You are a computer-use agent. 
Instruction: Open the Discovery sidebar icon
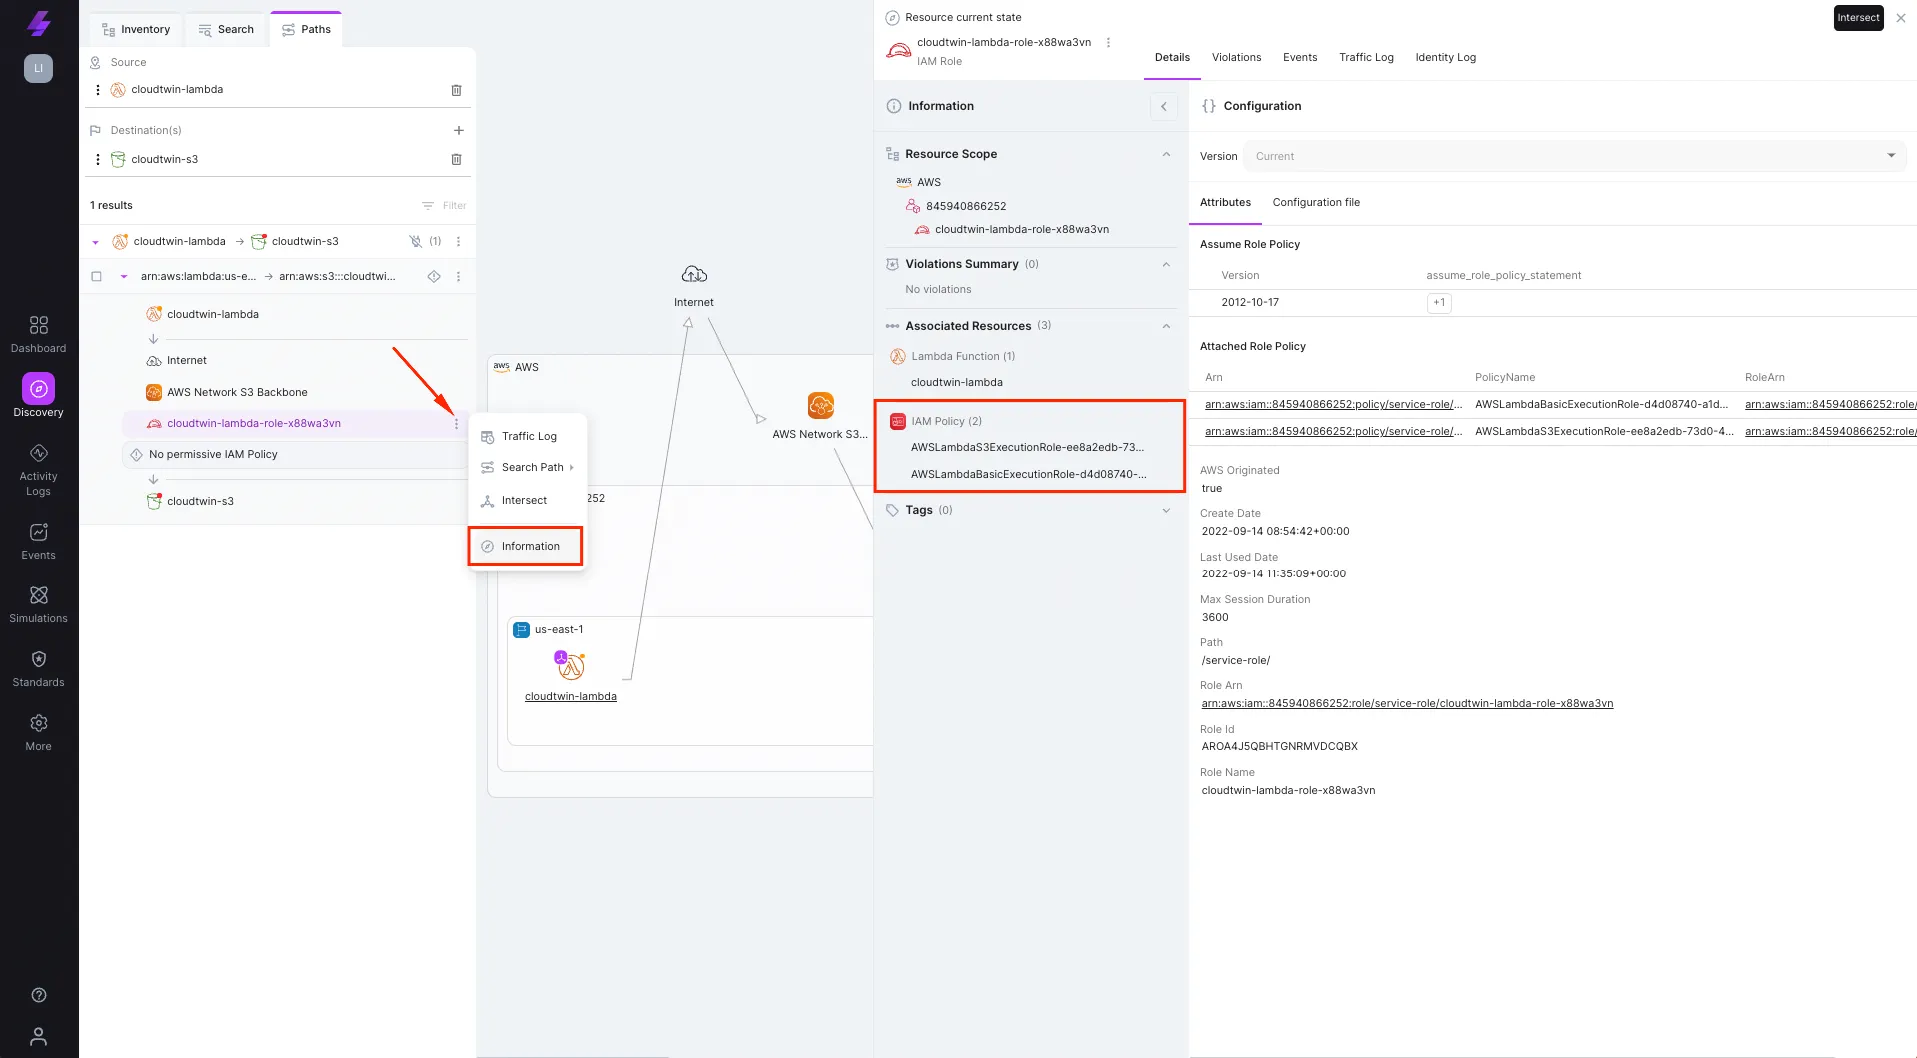point(38,395)
